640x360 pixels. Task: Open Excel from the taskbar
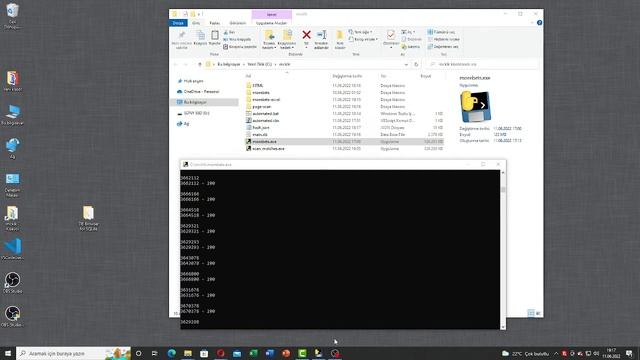[x=253, y=353]
